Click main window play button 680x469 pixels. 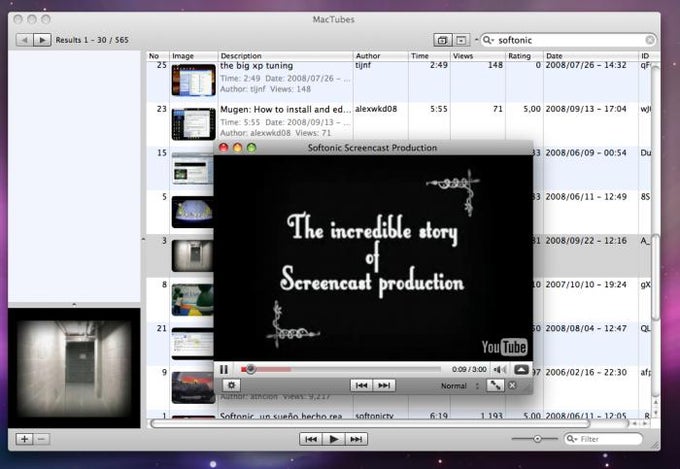coord(334,439)
